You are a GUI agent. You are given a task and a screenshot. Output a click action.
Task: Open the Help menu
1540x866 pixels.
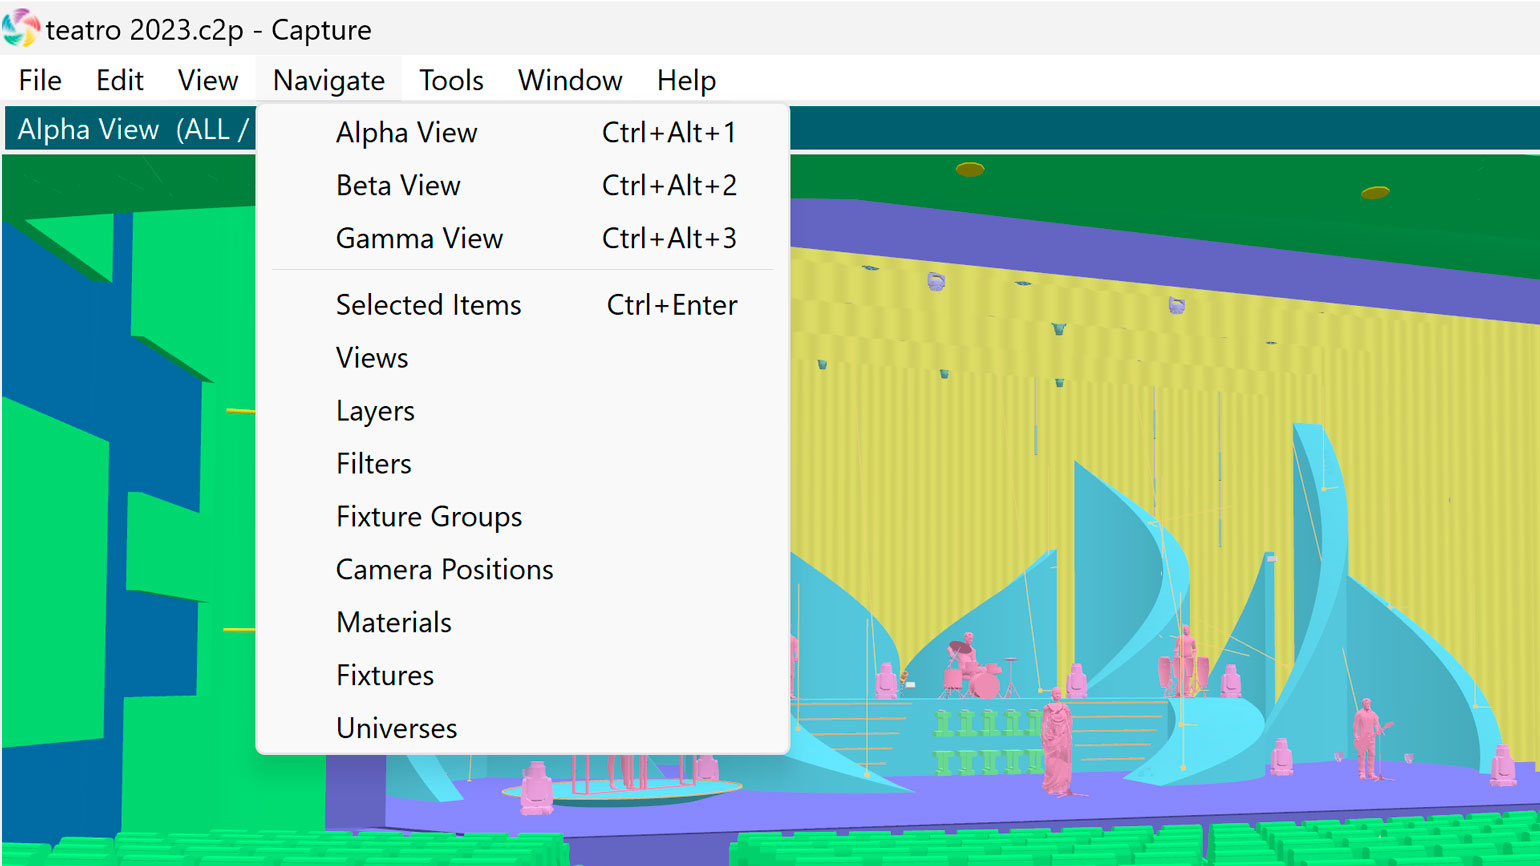(686, 80)
